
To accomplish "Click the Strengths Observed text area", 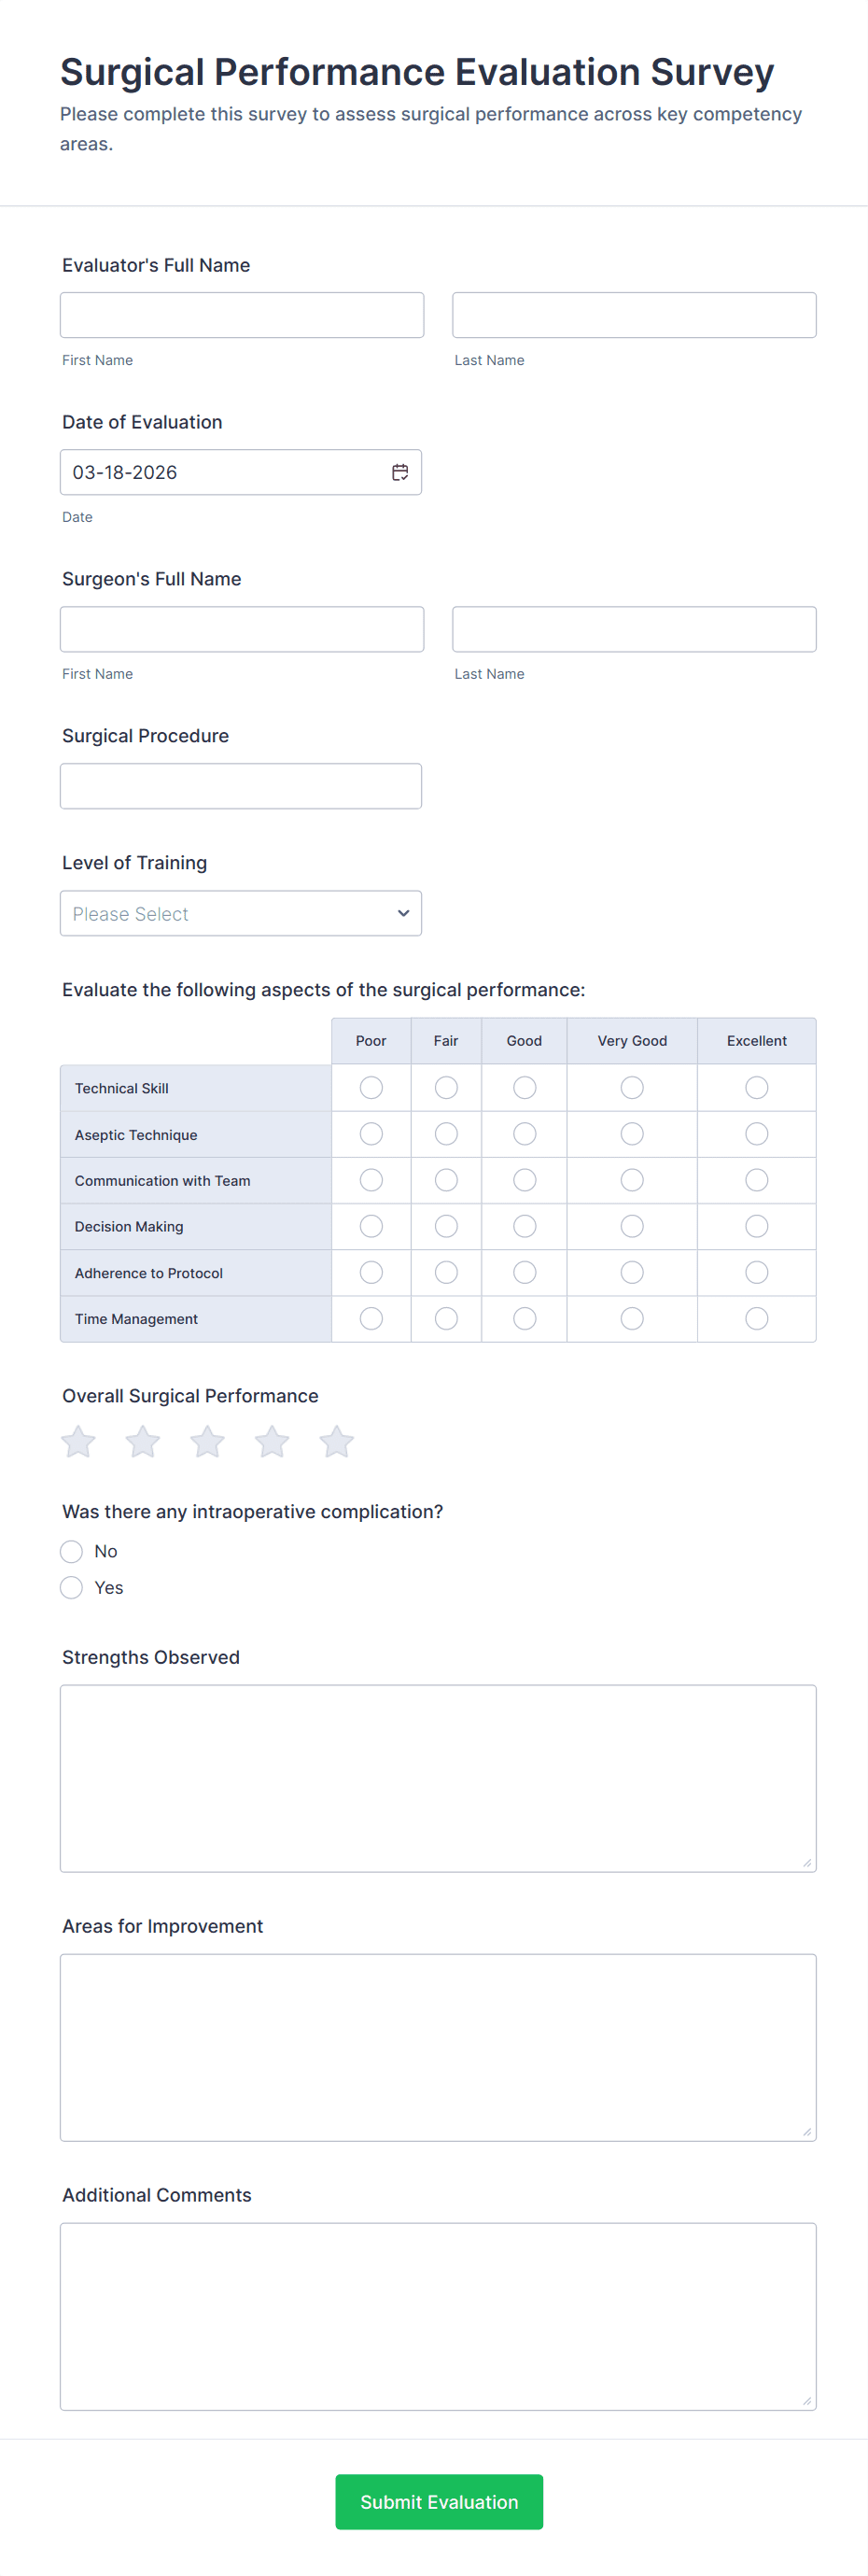I will point(438,1777).
